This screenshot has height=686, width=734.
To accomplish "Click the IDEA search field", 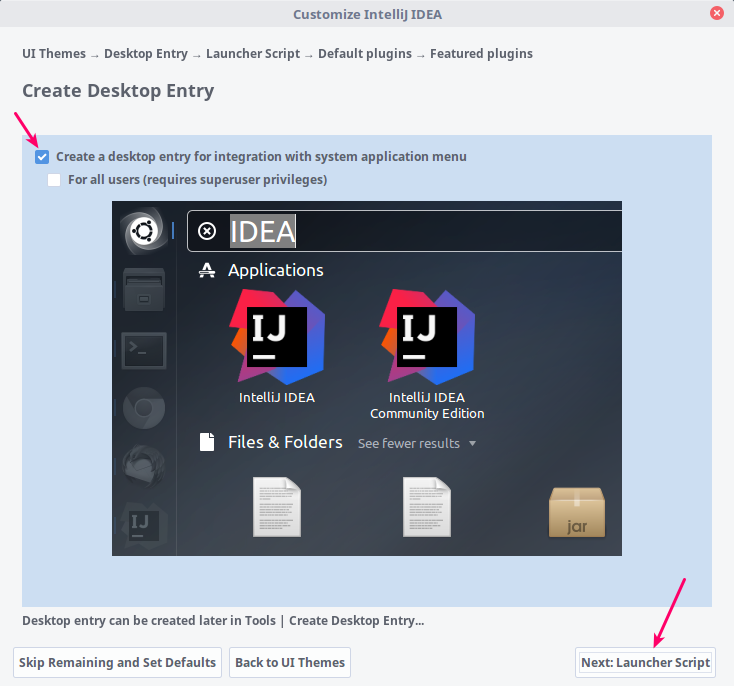I will pos(404,231).
